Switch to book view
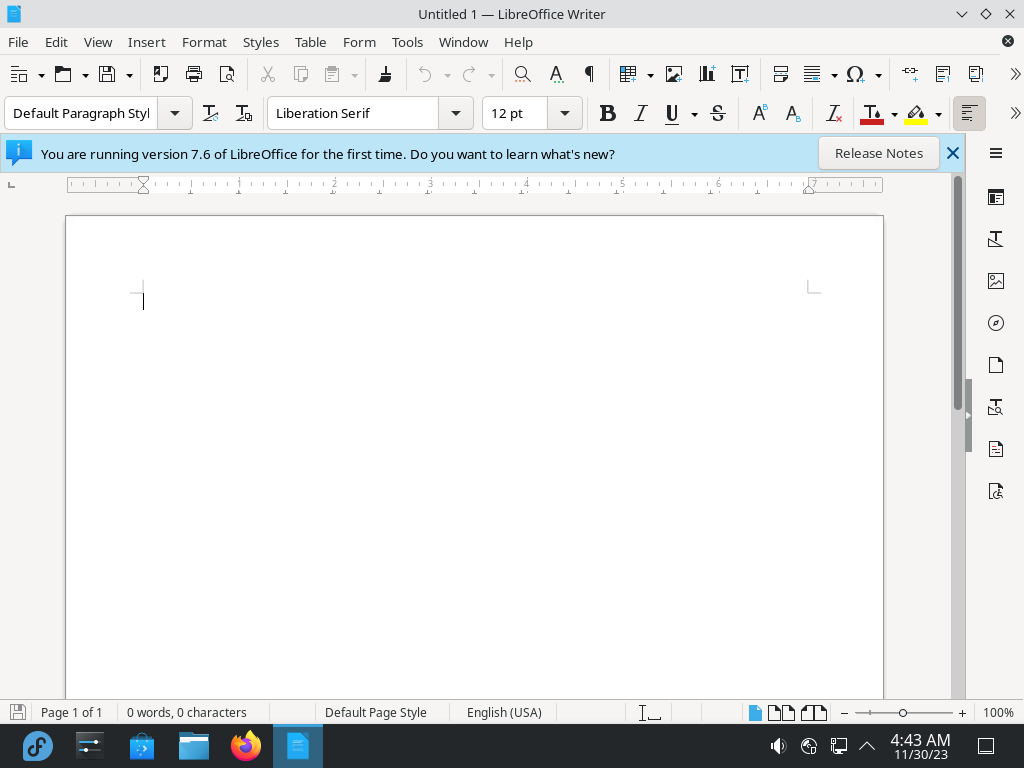The height and width of the screenshot is (768, 1024). [814, 712]
